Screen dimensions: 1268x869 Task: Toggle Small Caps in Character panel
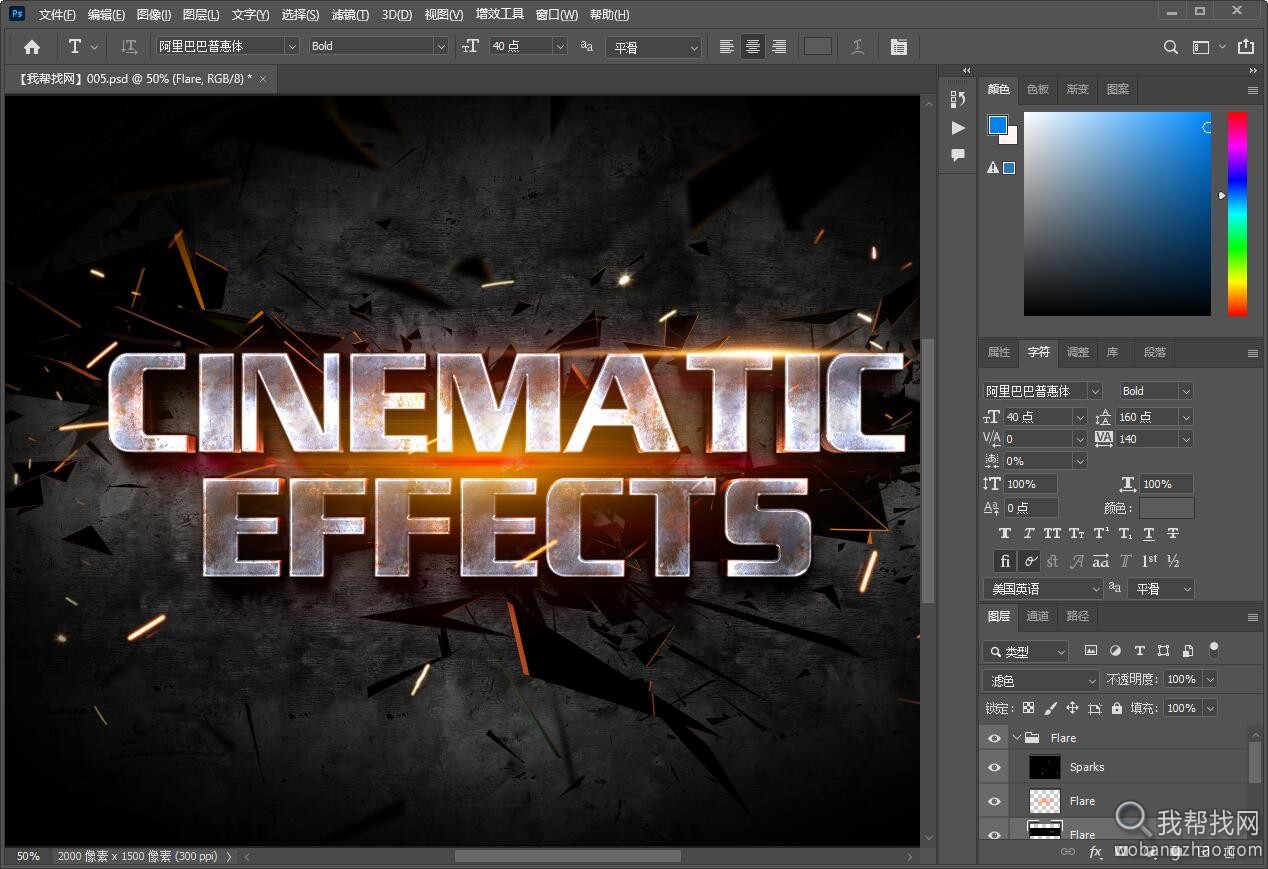[1076, 533]
